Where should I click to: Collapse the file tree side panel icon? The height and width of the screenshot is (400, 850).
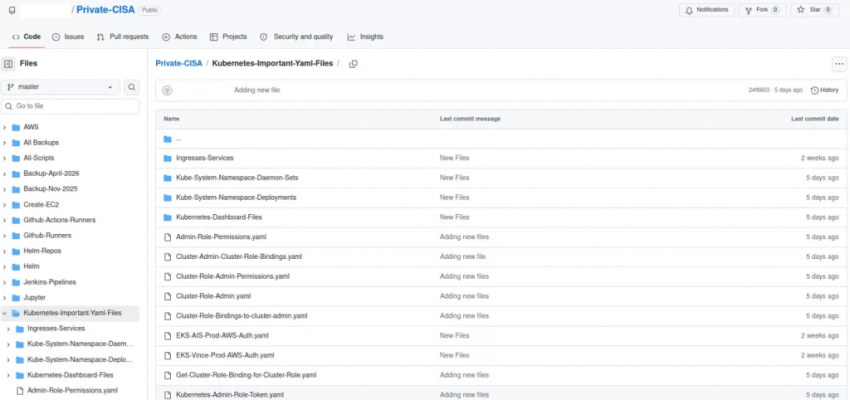click(8, 64)
